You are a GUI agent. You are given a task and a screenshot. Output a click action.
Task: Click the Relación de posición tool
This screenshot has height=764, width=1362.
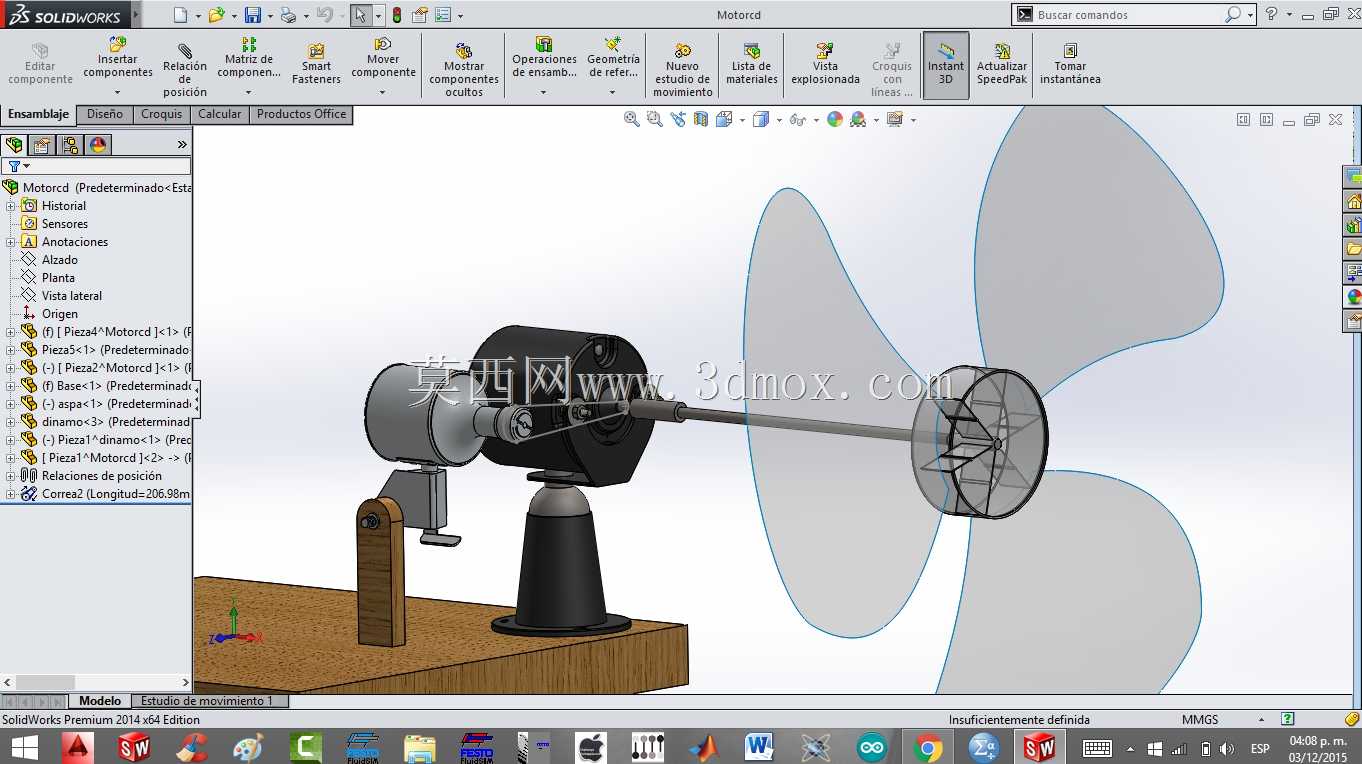[x=185, y=70]
